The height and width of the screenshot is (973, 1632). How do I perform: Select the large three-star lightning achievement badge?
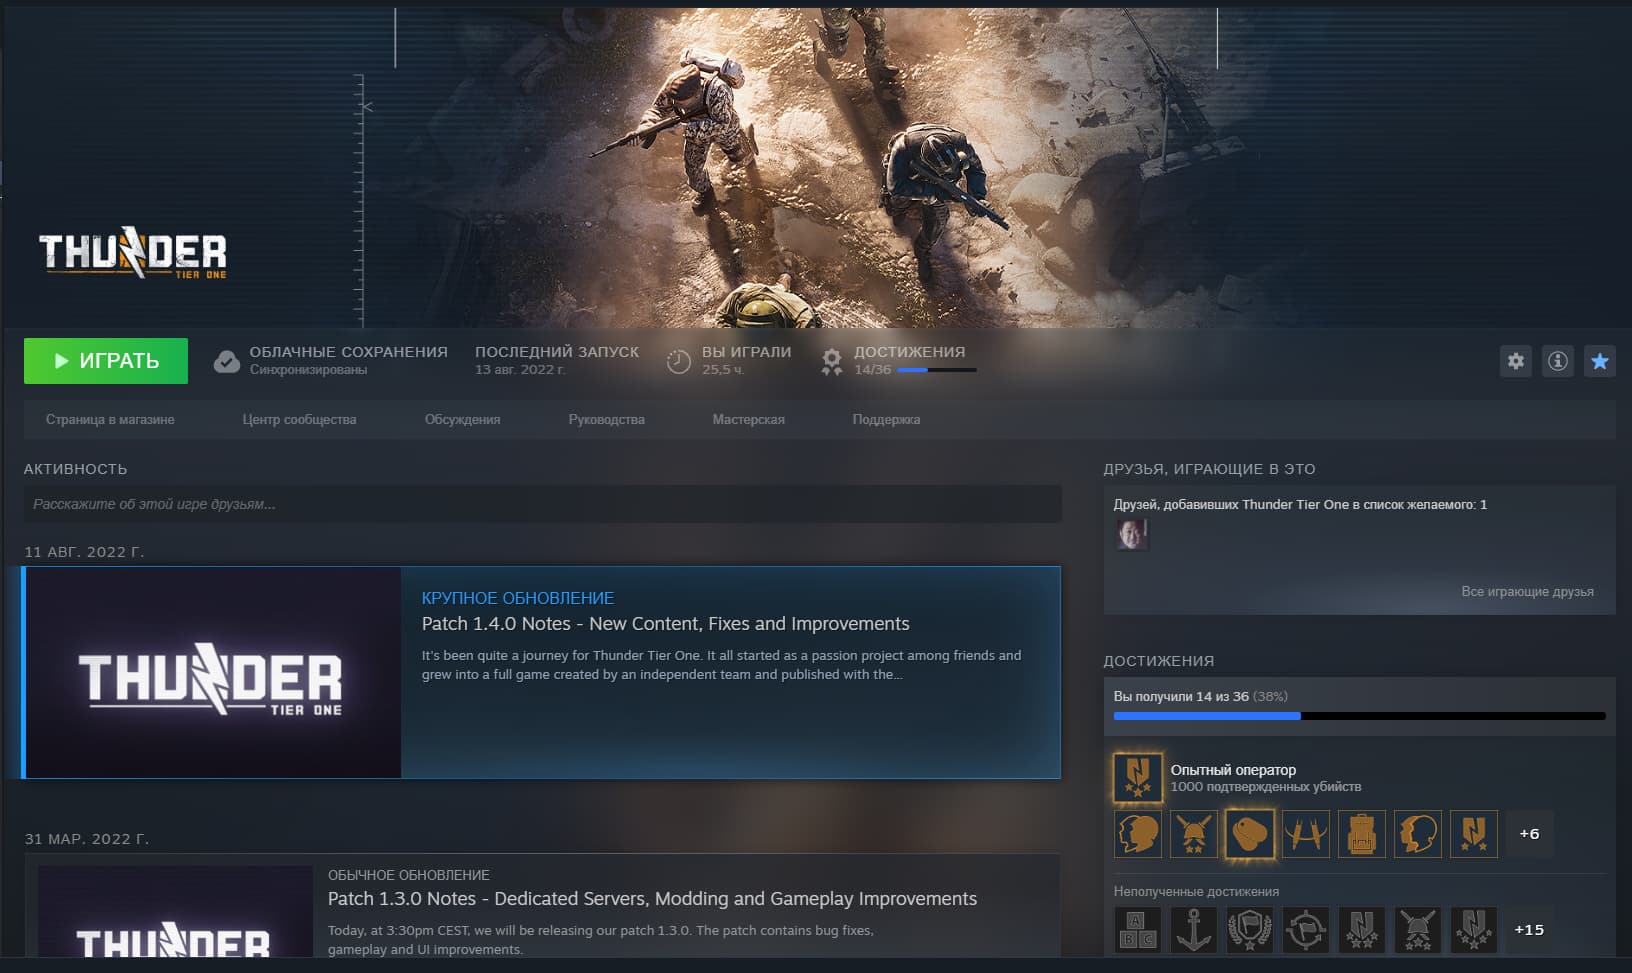click(x=1138, y=777)
